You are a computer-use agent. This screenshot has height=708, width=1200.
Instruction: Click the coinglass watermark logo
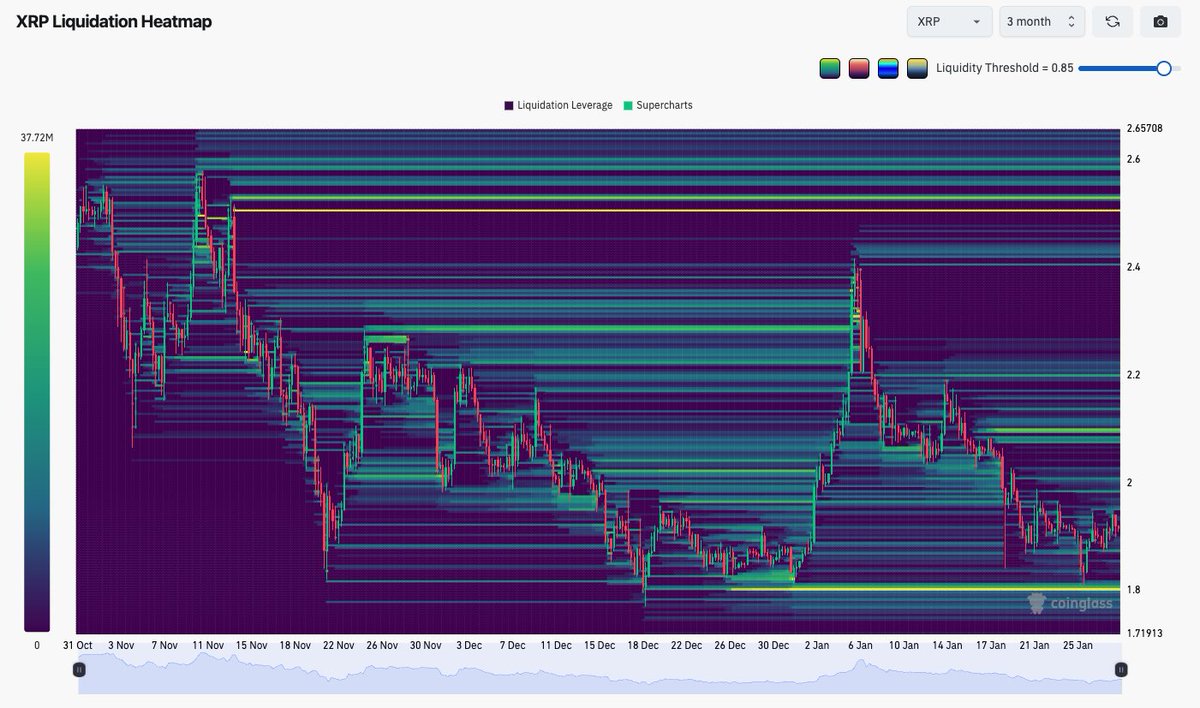tap(1068, 602)
